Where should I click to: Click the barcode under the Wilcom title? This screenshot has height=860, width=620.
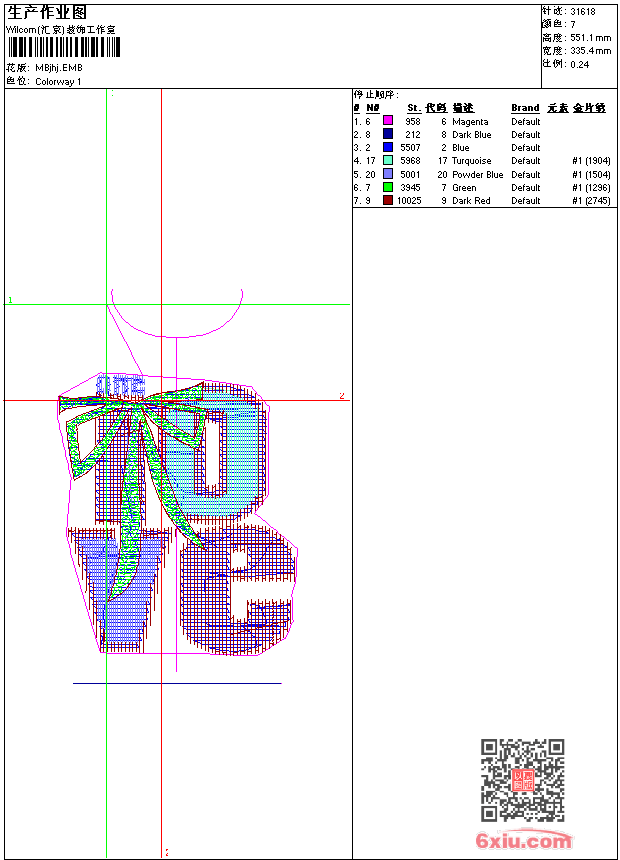pos(64,47)
